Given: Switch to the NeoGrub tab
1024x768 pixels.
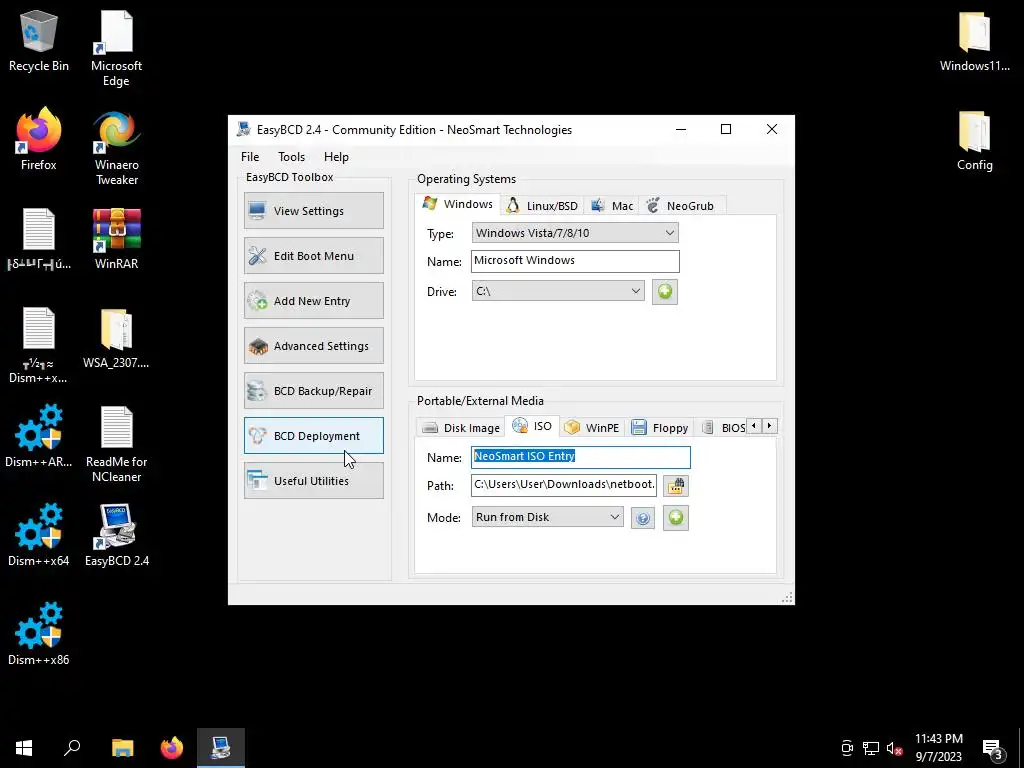Looking at the screenshot, I should click(680, 206).
